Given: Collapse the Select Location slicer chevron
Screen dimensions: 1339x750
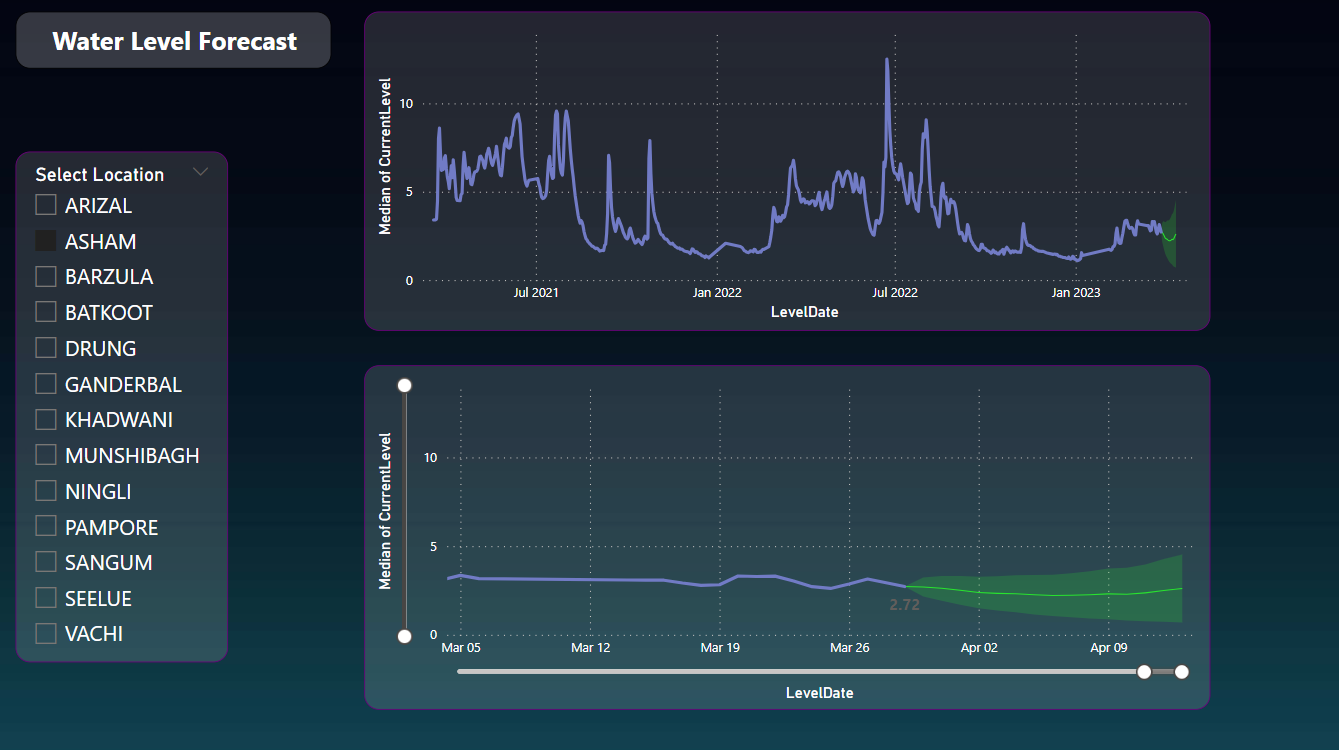Looking at the screenshot, I should pyautogui.click(x=200, y=172).
